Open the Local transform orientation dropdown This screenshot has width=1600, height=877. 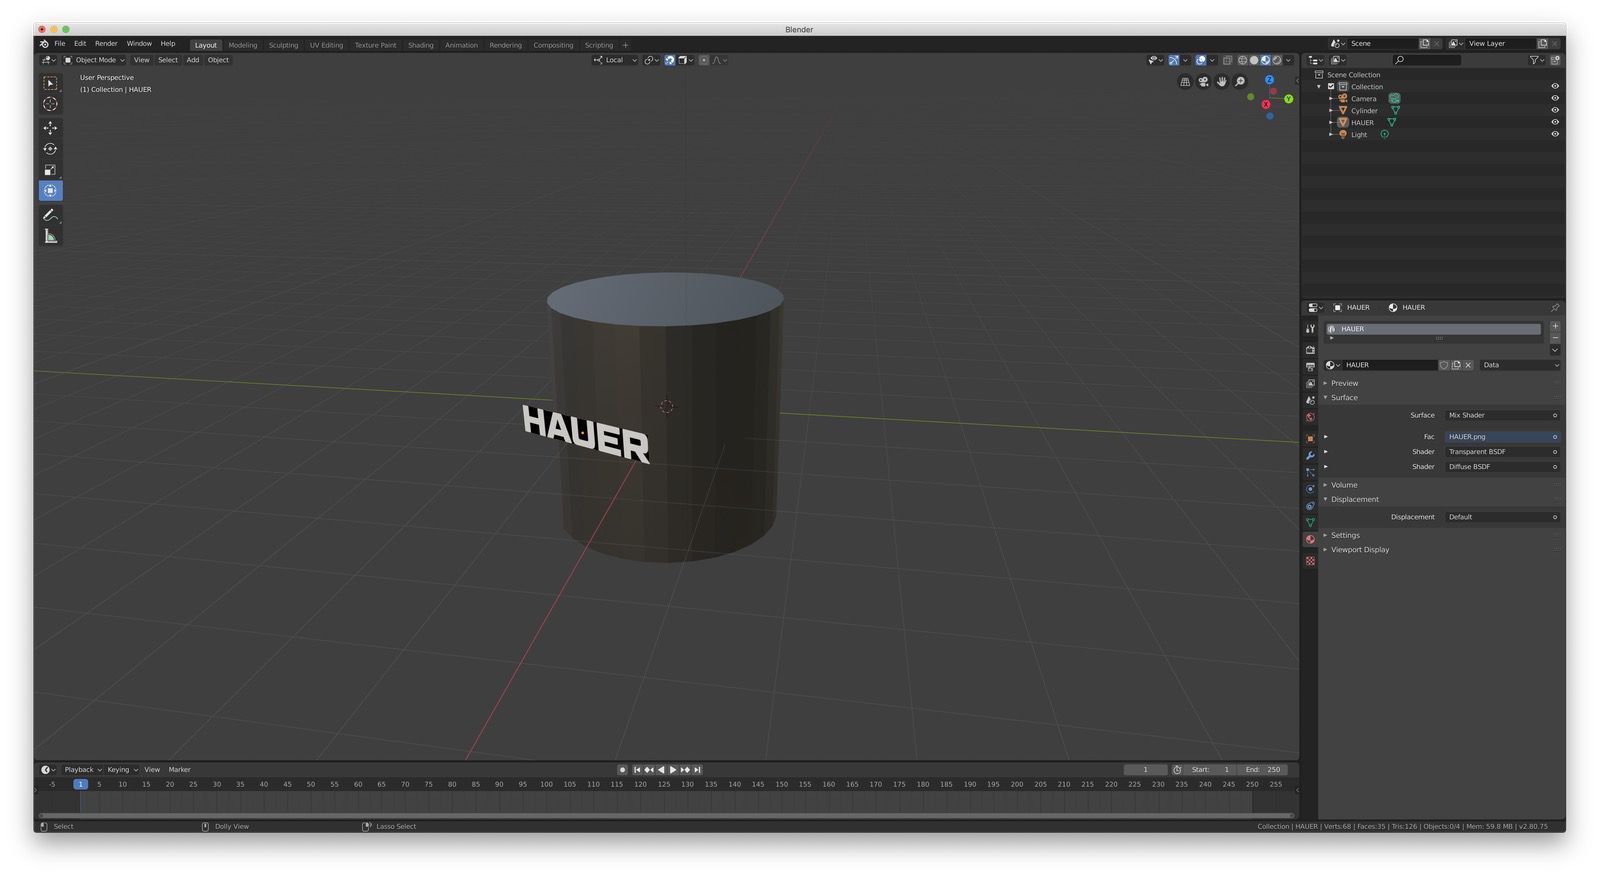pyautogui.click(x=615, y=60)
